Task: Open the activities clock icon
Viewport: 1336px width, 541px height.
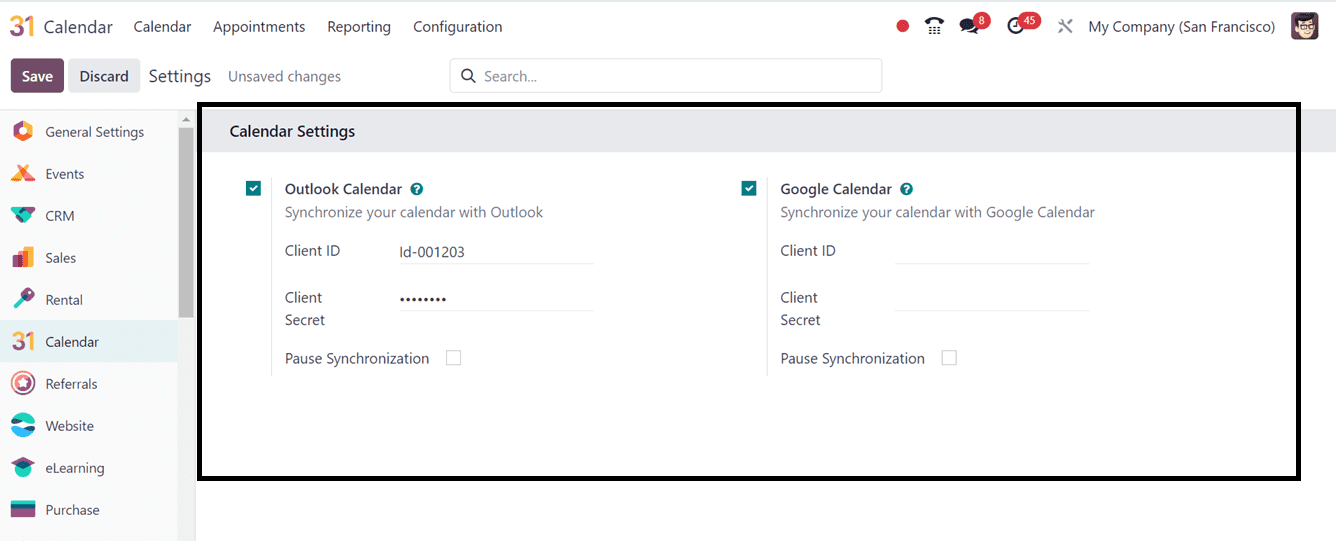Action: point(1016,27)
